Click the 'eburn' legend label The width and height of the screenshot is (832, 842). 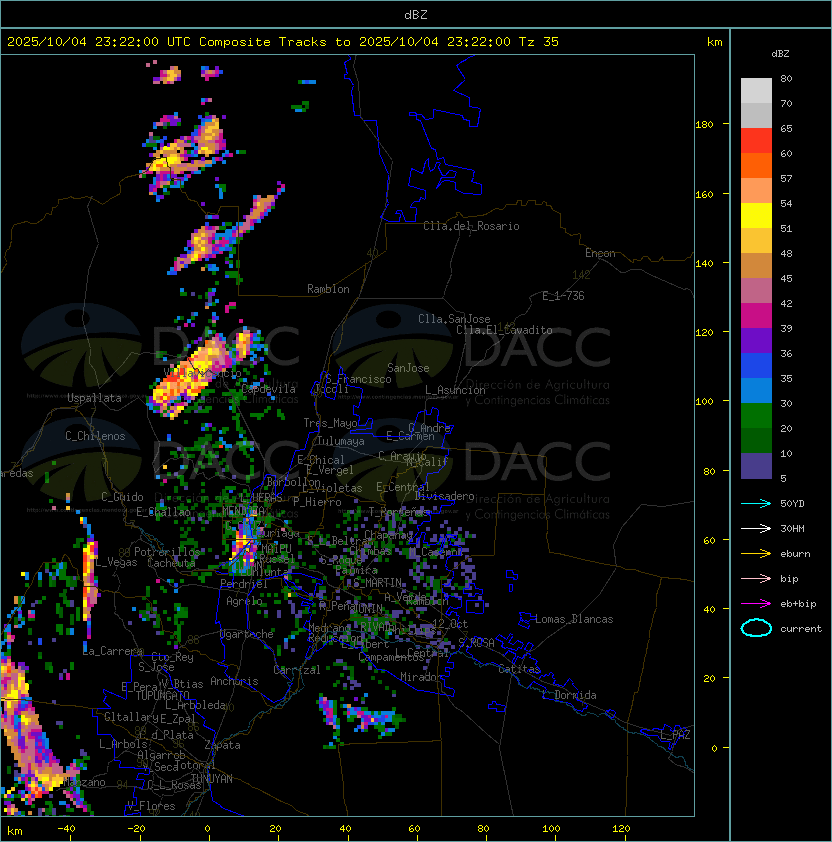795,554
